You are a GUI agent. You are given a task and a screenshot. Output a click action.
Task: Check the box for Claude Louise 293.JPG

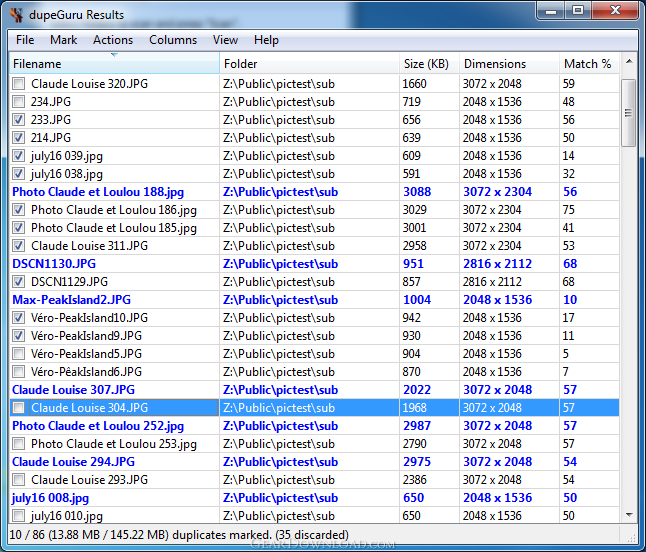pyautogui.click(x=18, y=480)
